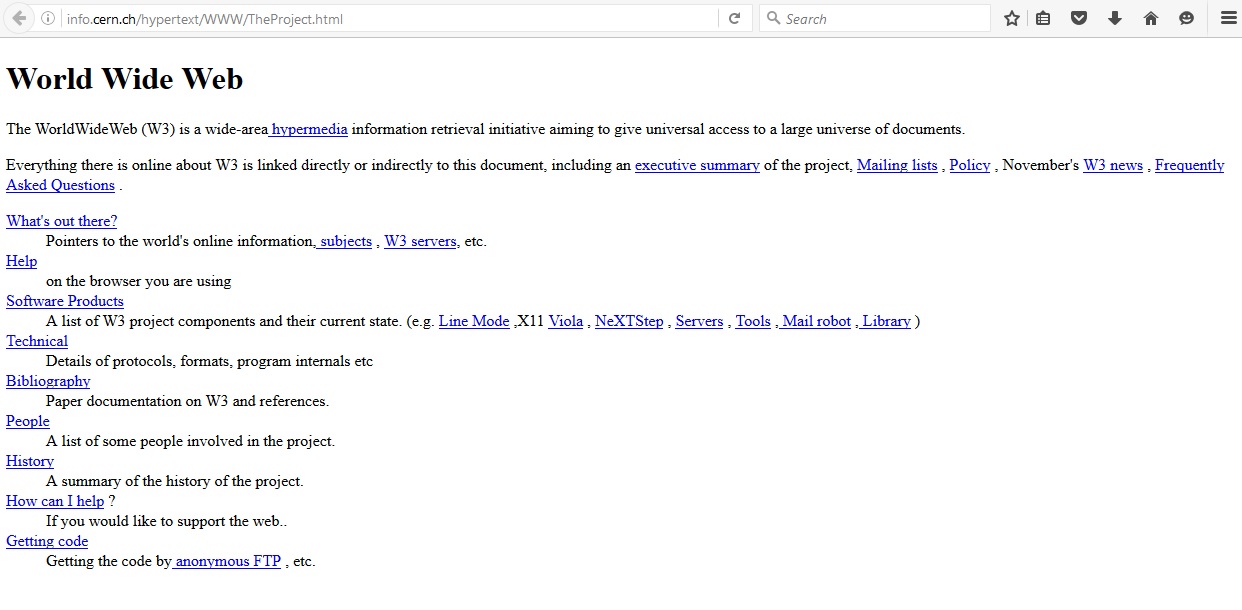Click text 'Paper documentation on W3 and references.'
The height and width of the screenshot is (610, 1242).
[x=187, y=401]
